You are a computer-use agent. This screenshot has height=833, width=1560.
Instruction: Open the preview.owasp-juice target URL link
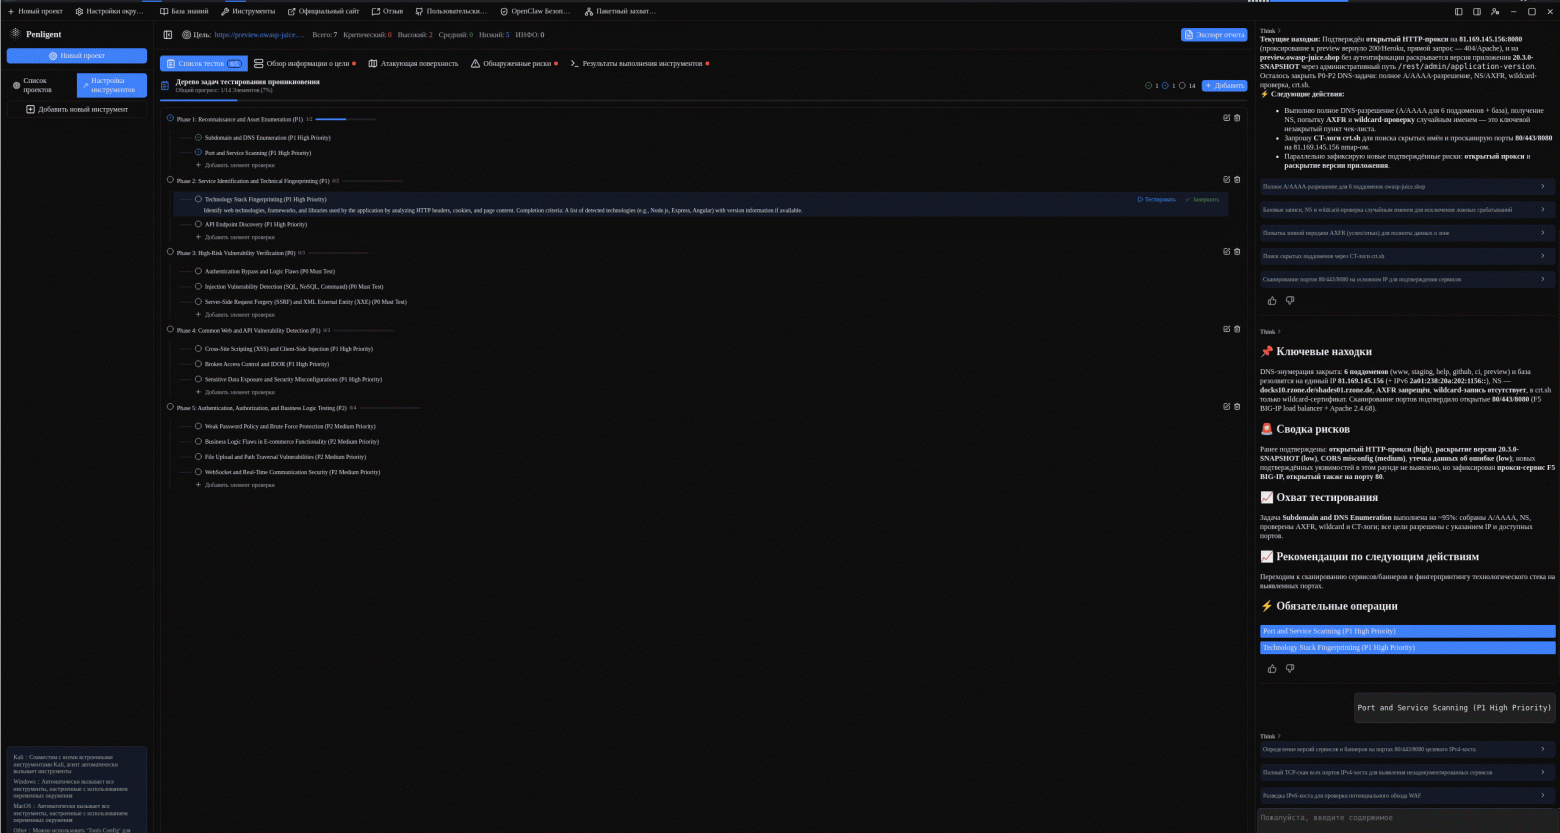point(259,35)
